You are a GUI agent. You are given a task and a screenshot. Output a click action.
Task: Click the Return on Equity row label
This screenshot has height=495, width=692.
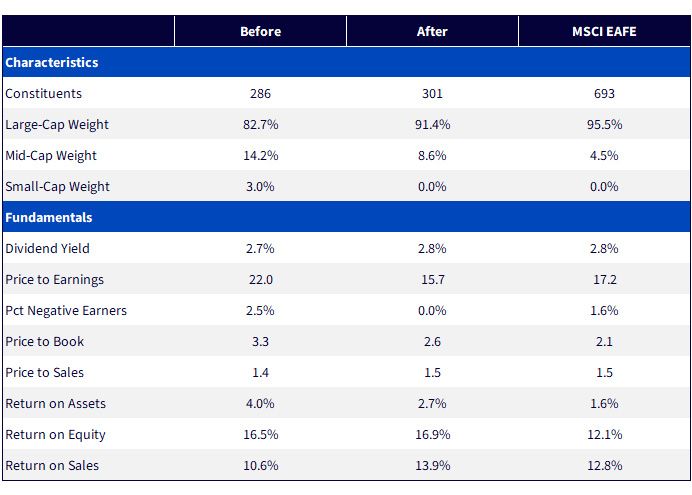[55, 435]
